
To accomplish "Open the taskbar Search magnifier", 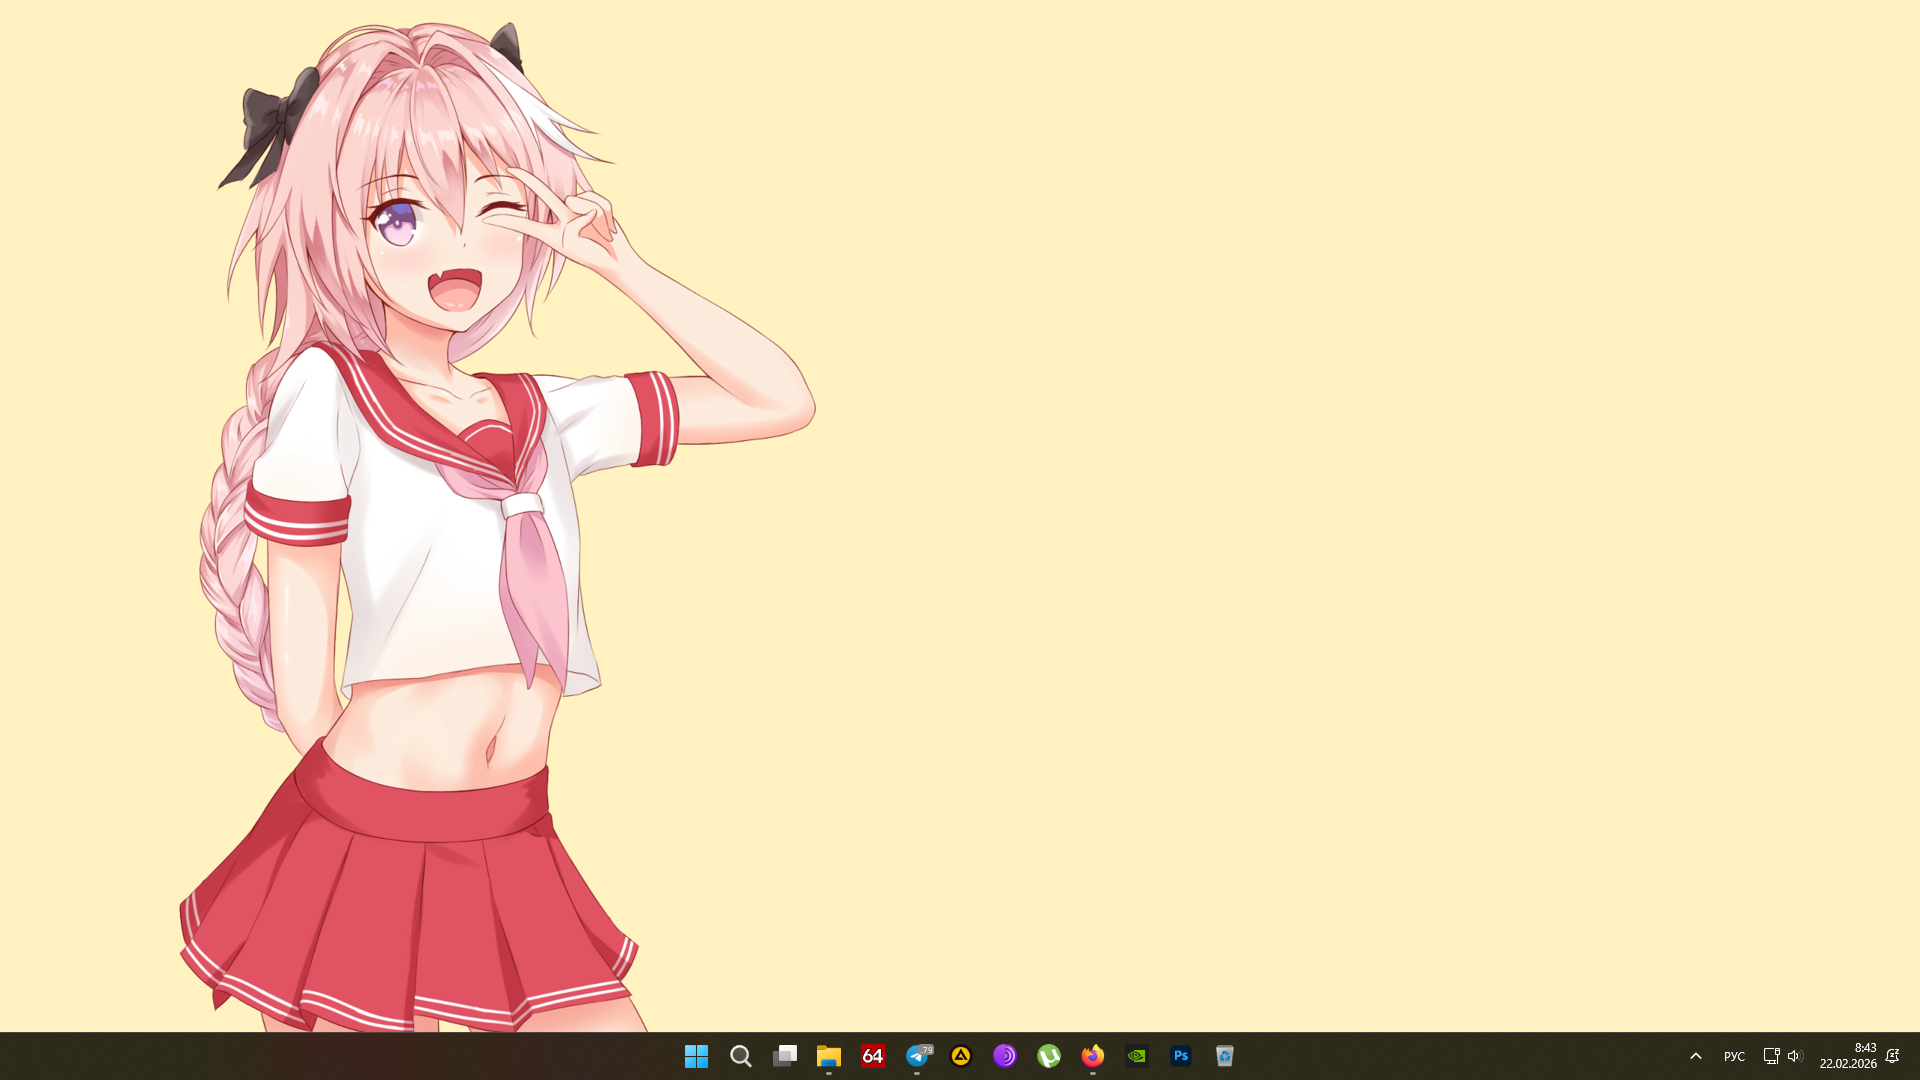I will (x=741, y=1056).
